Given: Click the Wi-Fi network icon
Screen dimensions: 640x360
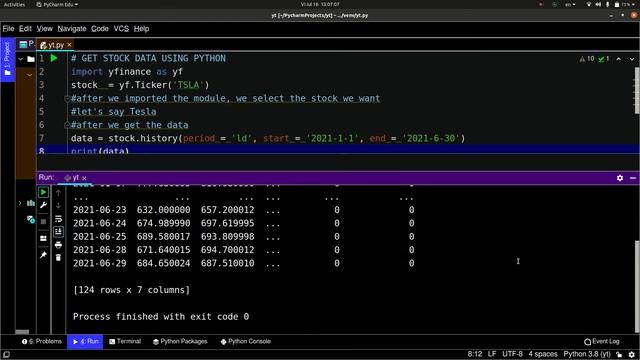Looking at the screenshot, I should (589, 4).
